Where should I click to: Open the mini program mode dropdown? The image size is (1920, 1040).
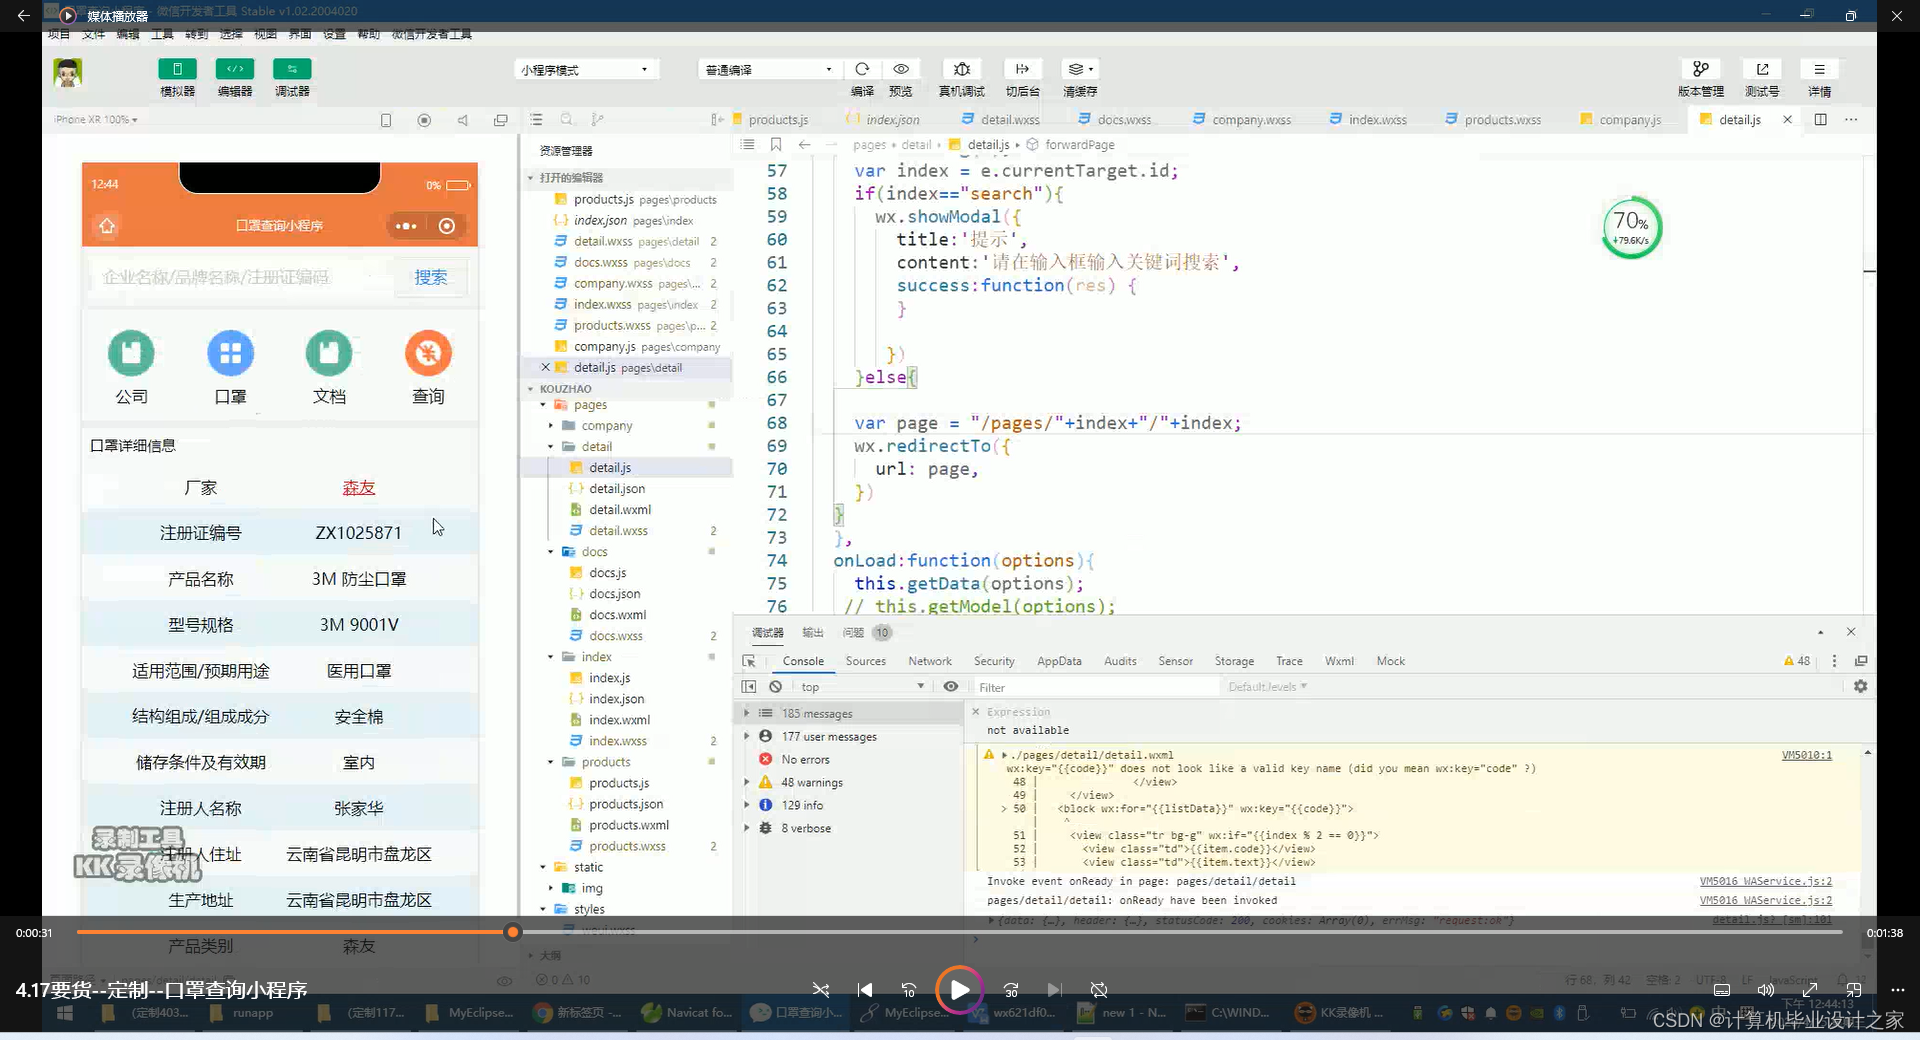coord(585,70)
